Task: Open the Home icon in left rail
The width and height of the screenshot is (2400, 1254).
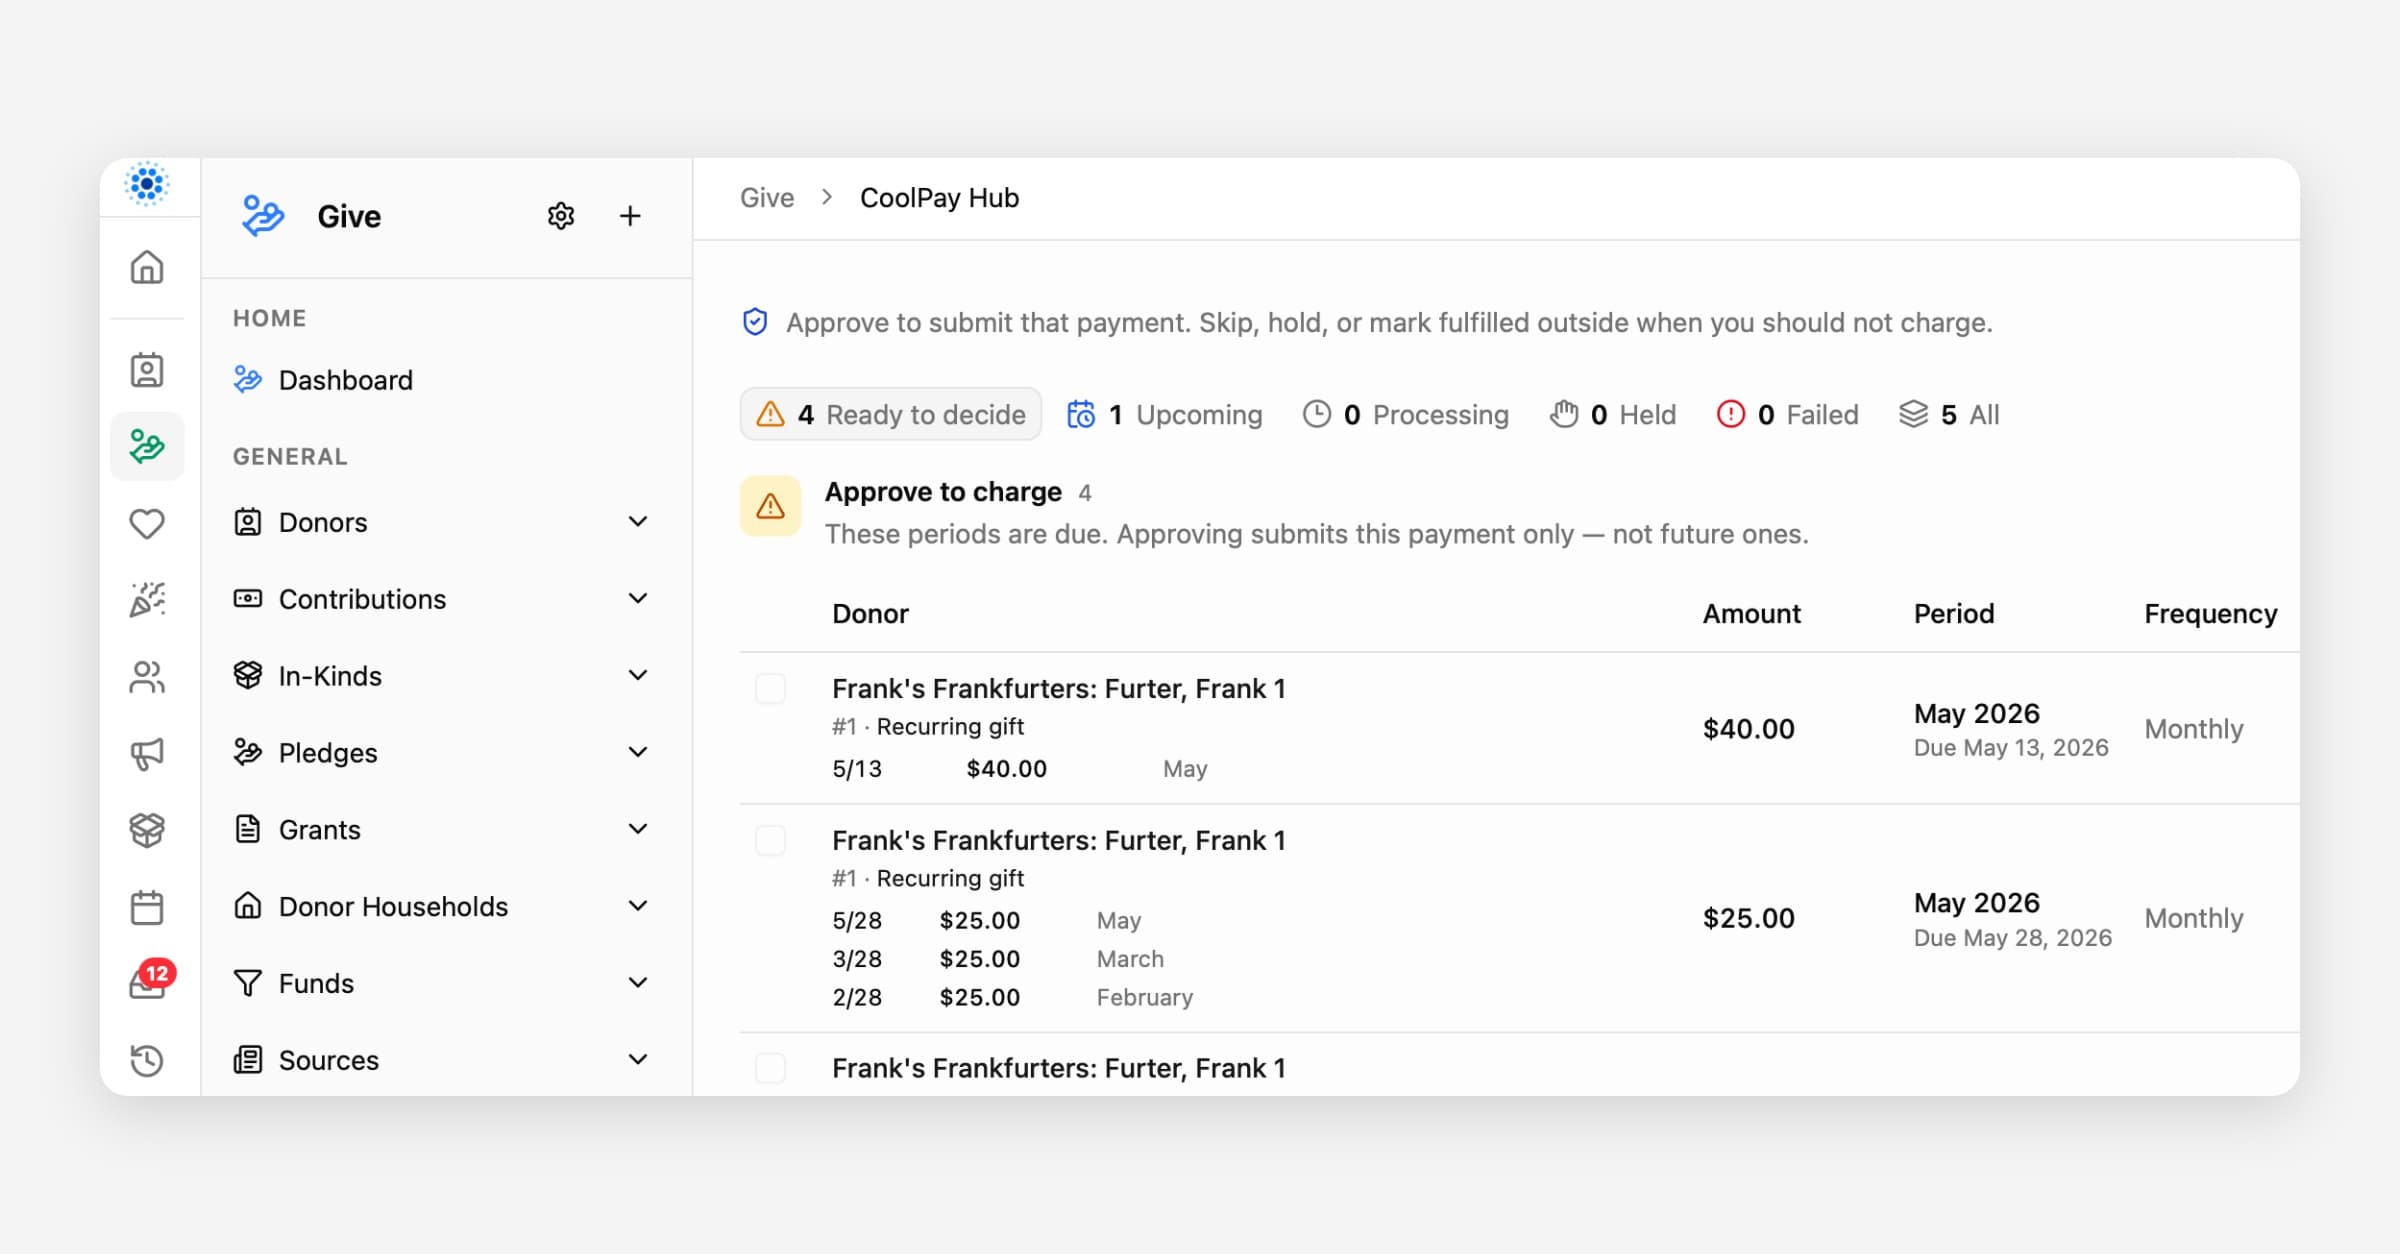Action: click(x=147, y=267)
